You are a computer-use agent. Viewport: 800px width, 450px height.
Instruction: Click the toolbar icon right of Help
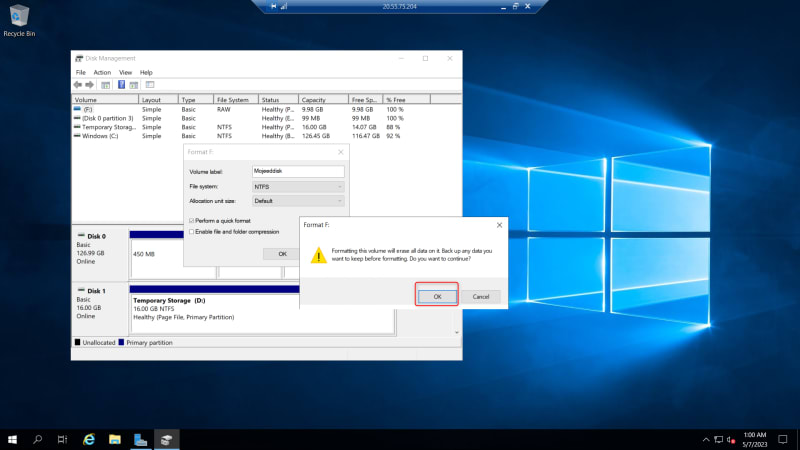click(x=134, y=85)
